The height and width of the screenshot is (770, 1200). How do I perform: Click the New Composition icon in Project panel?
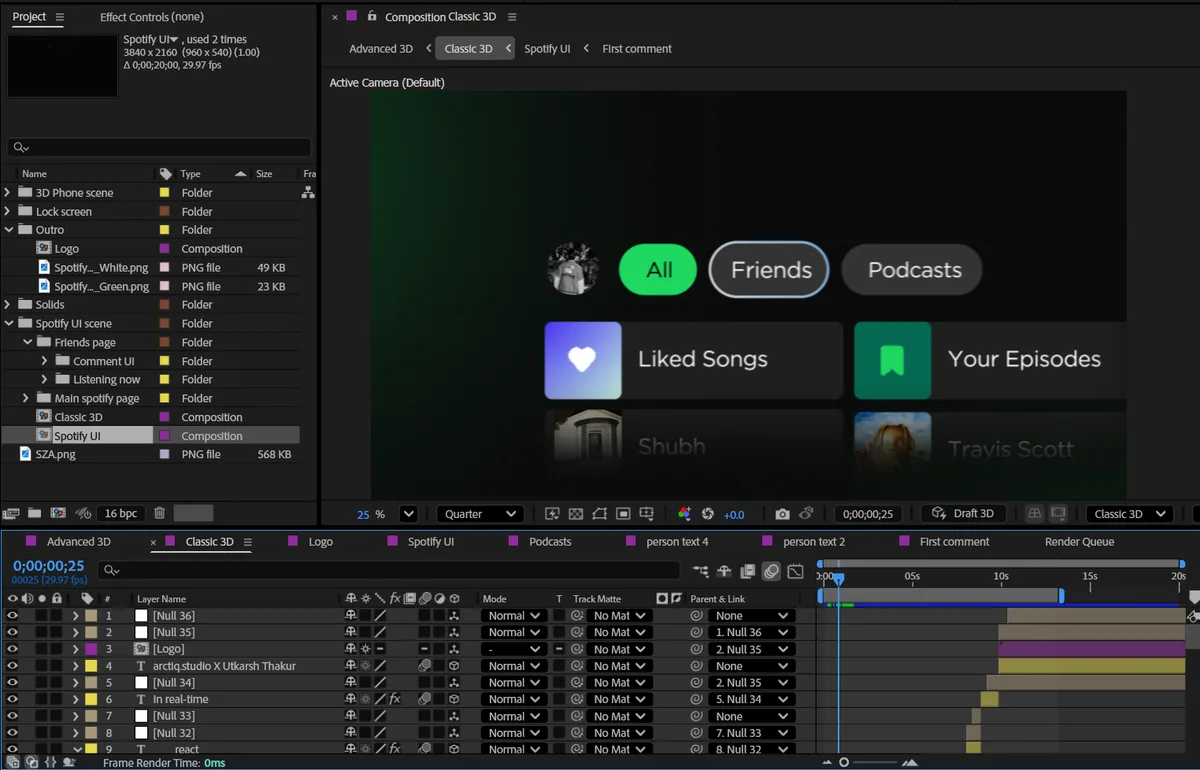[x=58, y=513]
